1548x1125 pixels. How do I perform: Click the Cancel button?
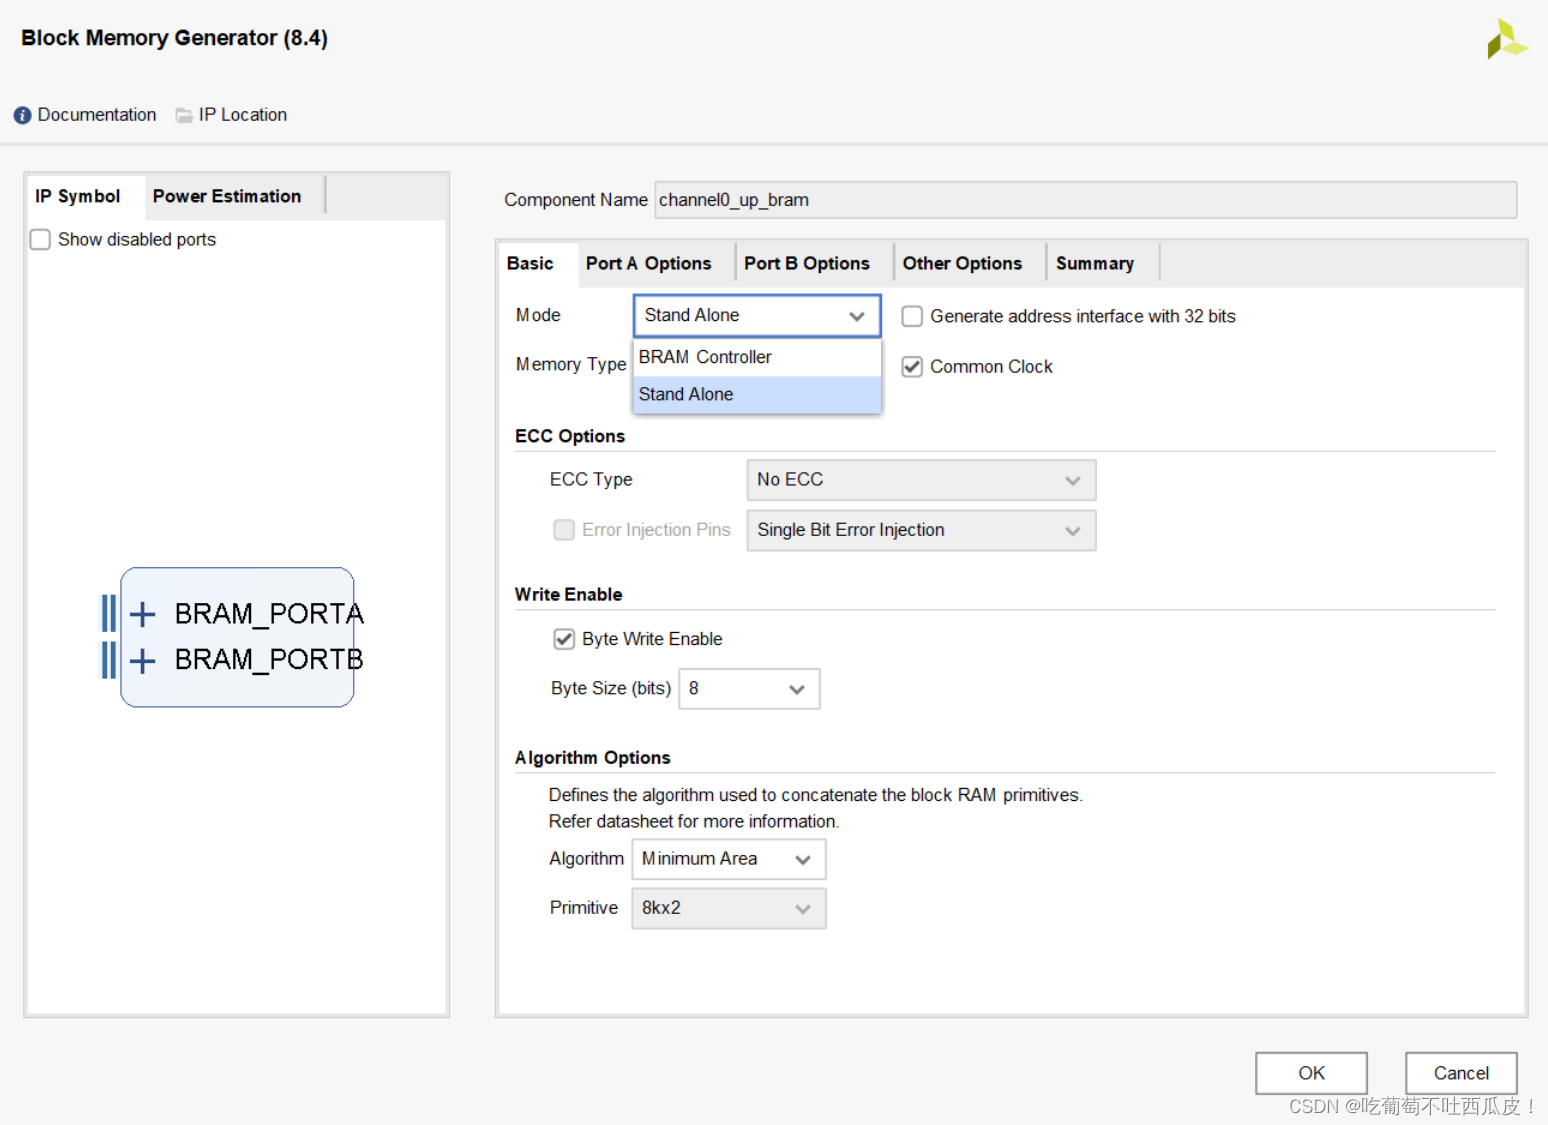coord(1460,1073)
